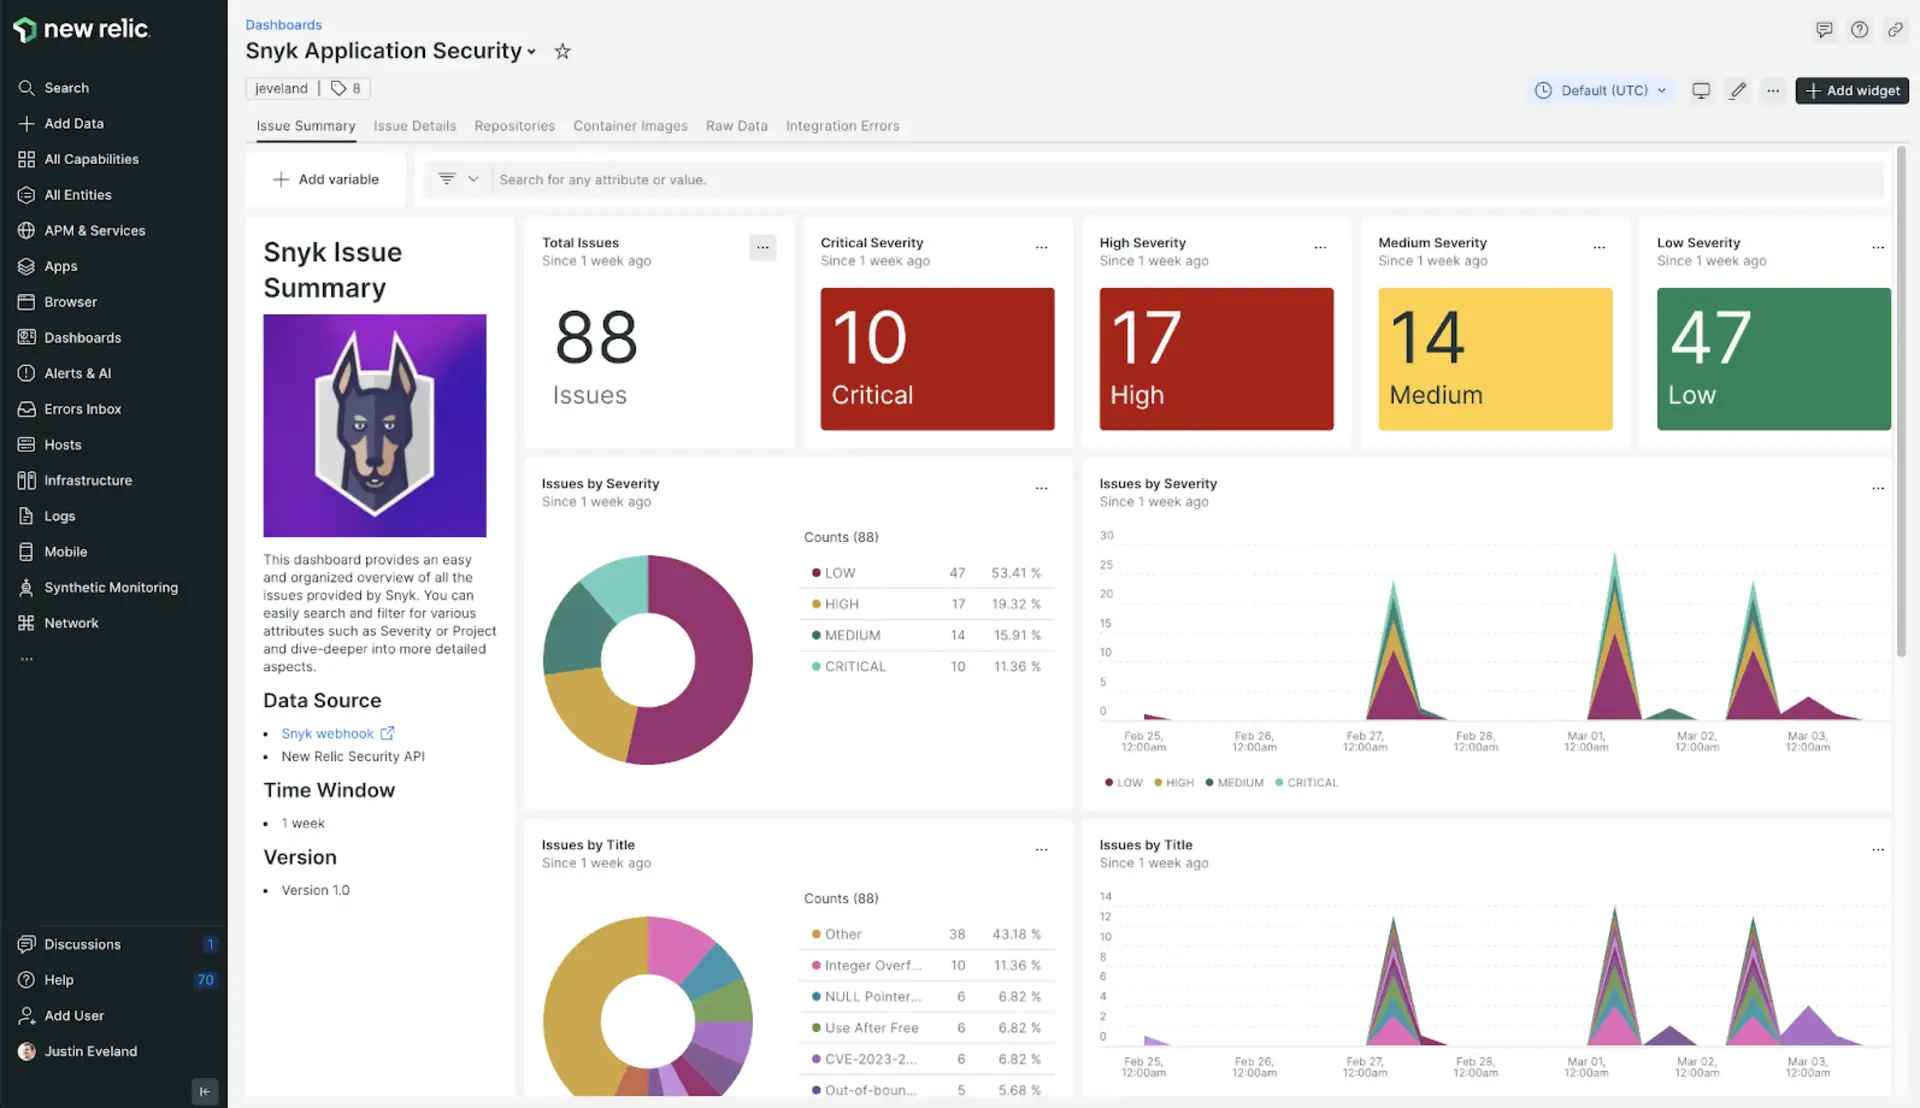Open the Snyk webhook link
The width and height of the screenshot is (1920, 1108).
coord(328,733)
